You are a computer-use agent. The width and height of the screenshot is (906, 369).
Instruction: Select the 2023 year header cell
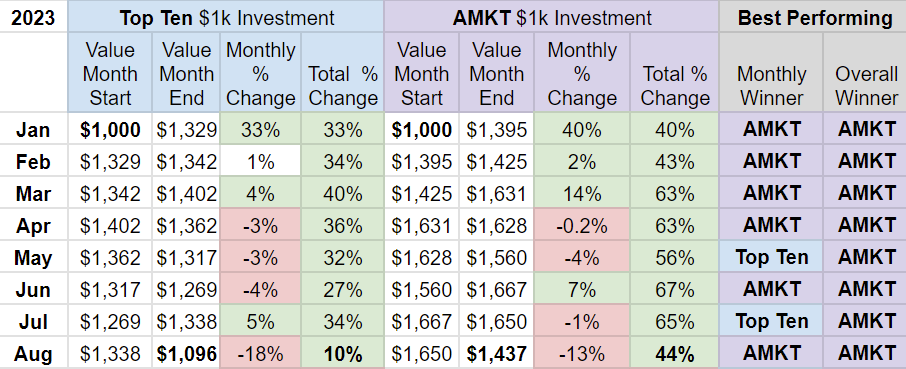(x=34, y=16)
